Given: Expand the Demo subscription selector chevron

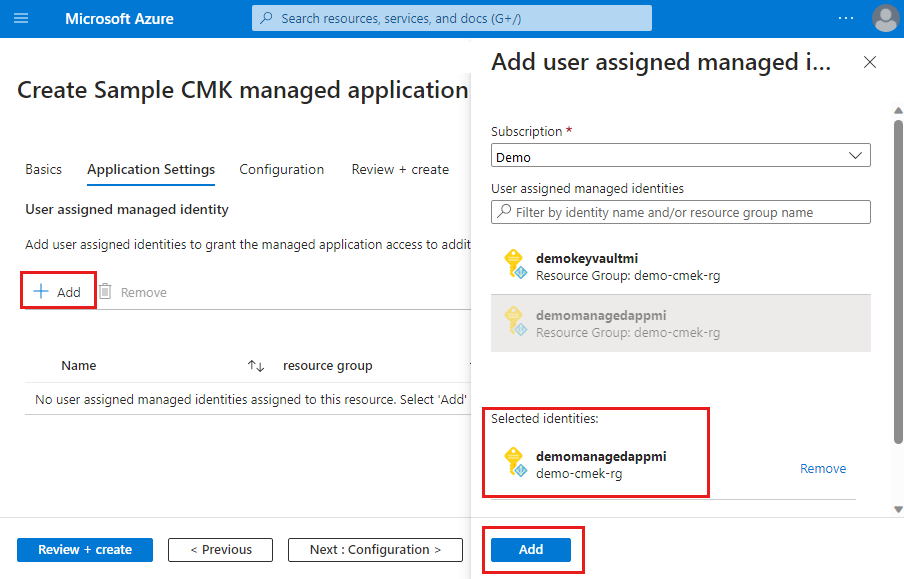Looking at the screenshot, I should 856,155.
